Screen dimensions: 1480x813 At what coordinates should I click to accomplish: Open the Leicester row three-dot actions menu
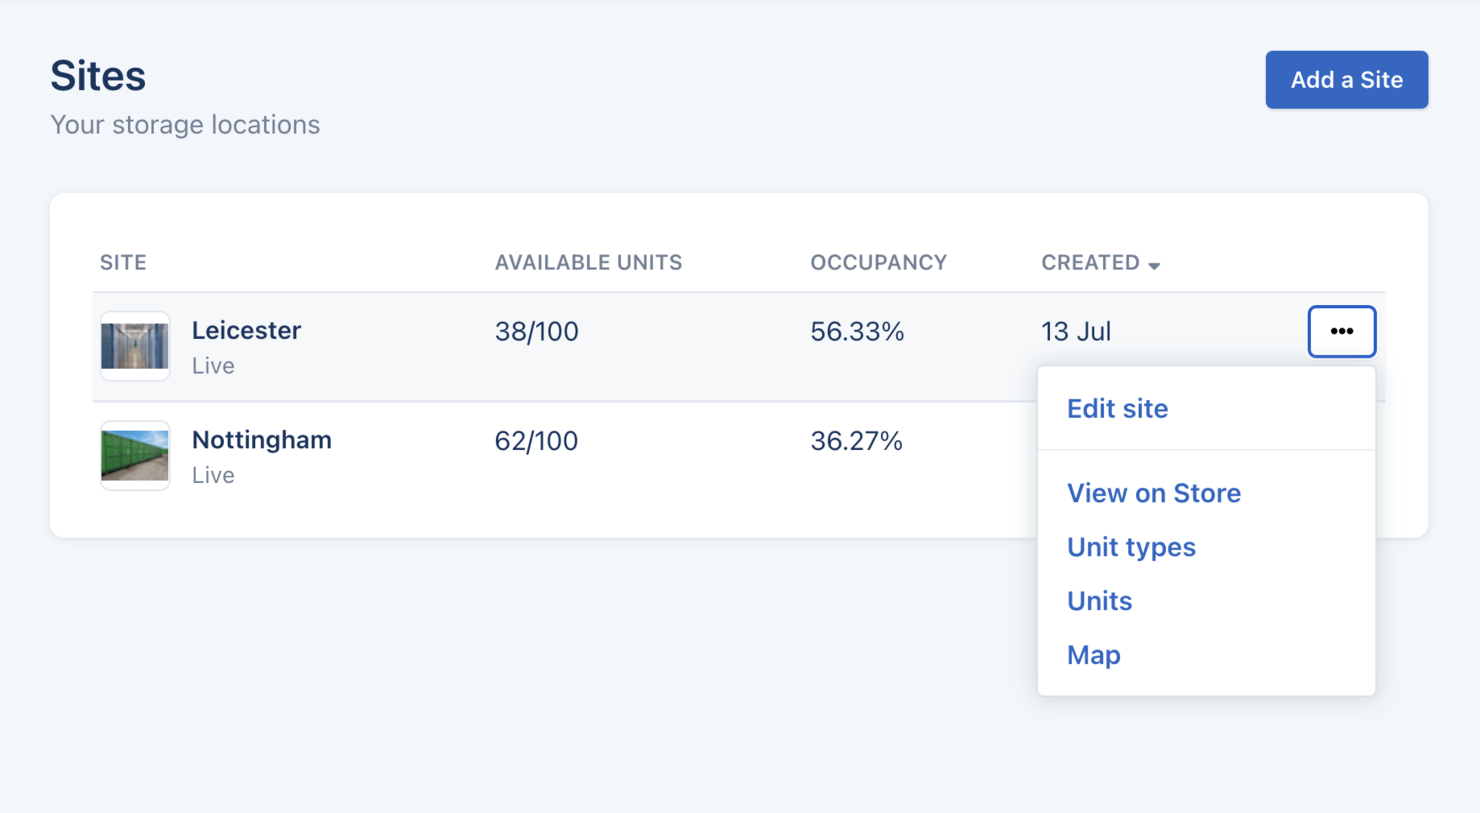tap(1341, 331)
